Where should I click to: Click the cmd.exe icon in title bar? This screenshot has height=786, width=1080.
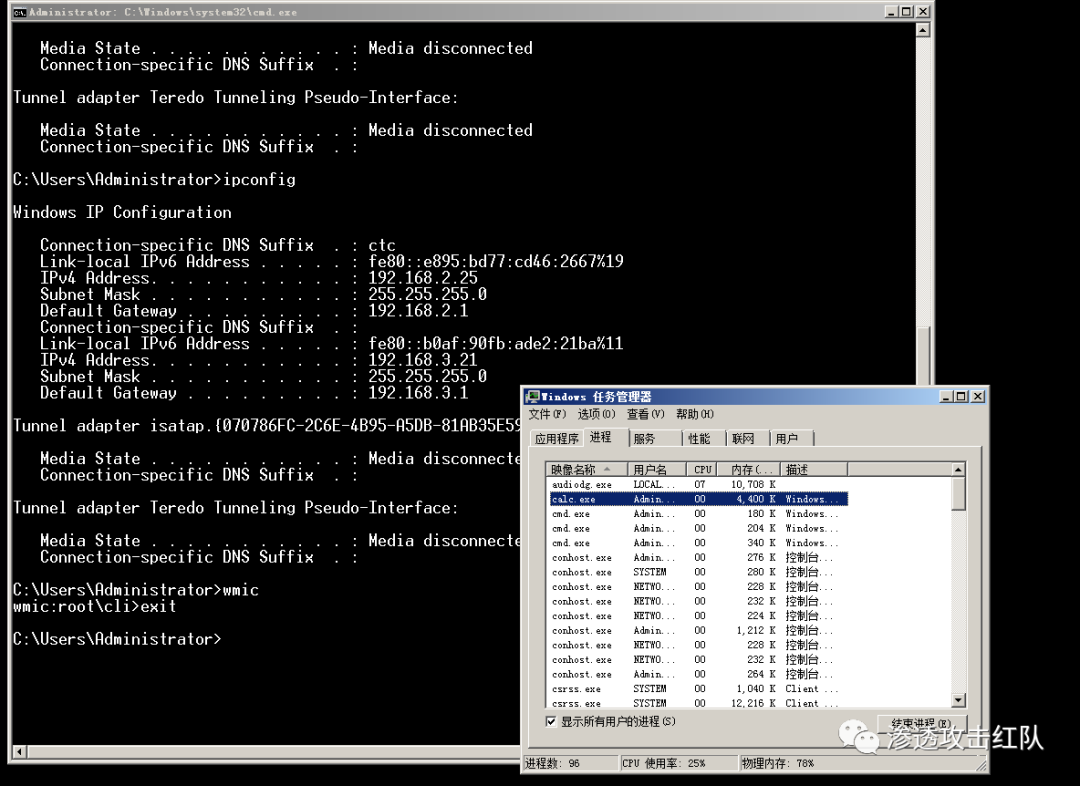(19, 12)
